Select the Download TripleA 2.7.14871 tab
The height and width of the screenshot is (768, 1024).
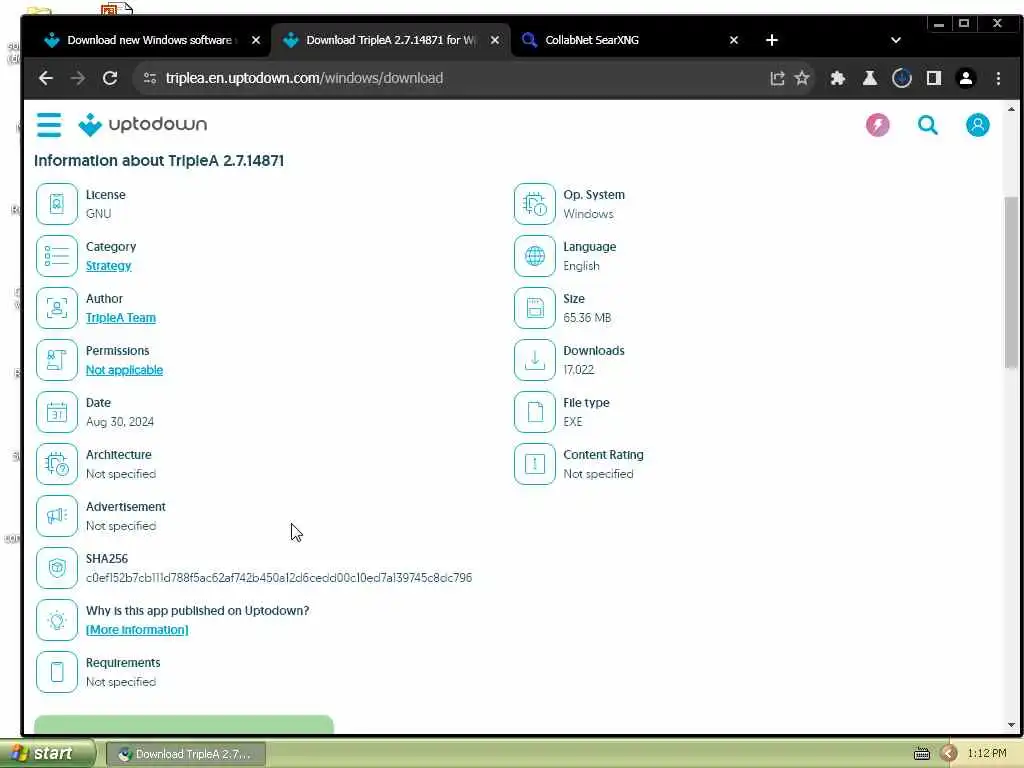click(x=391, y=40)
